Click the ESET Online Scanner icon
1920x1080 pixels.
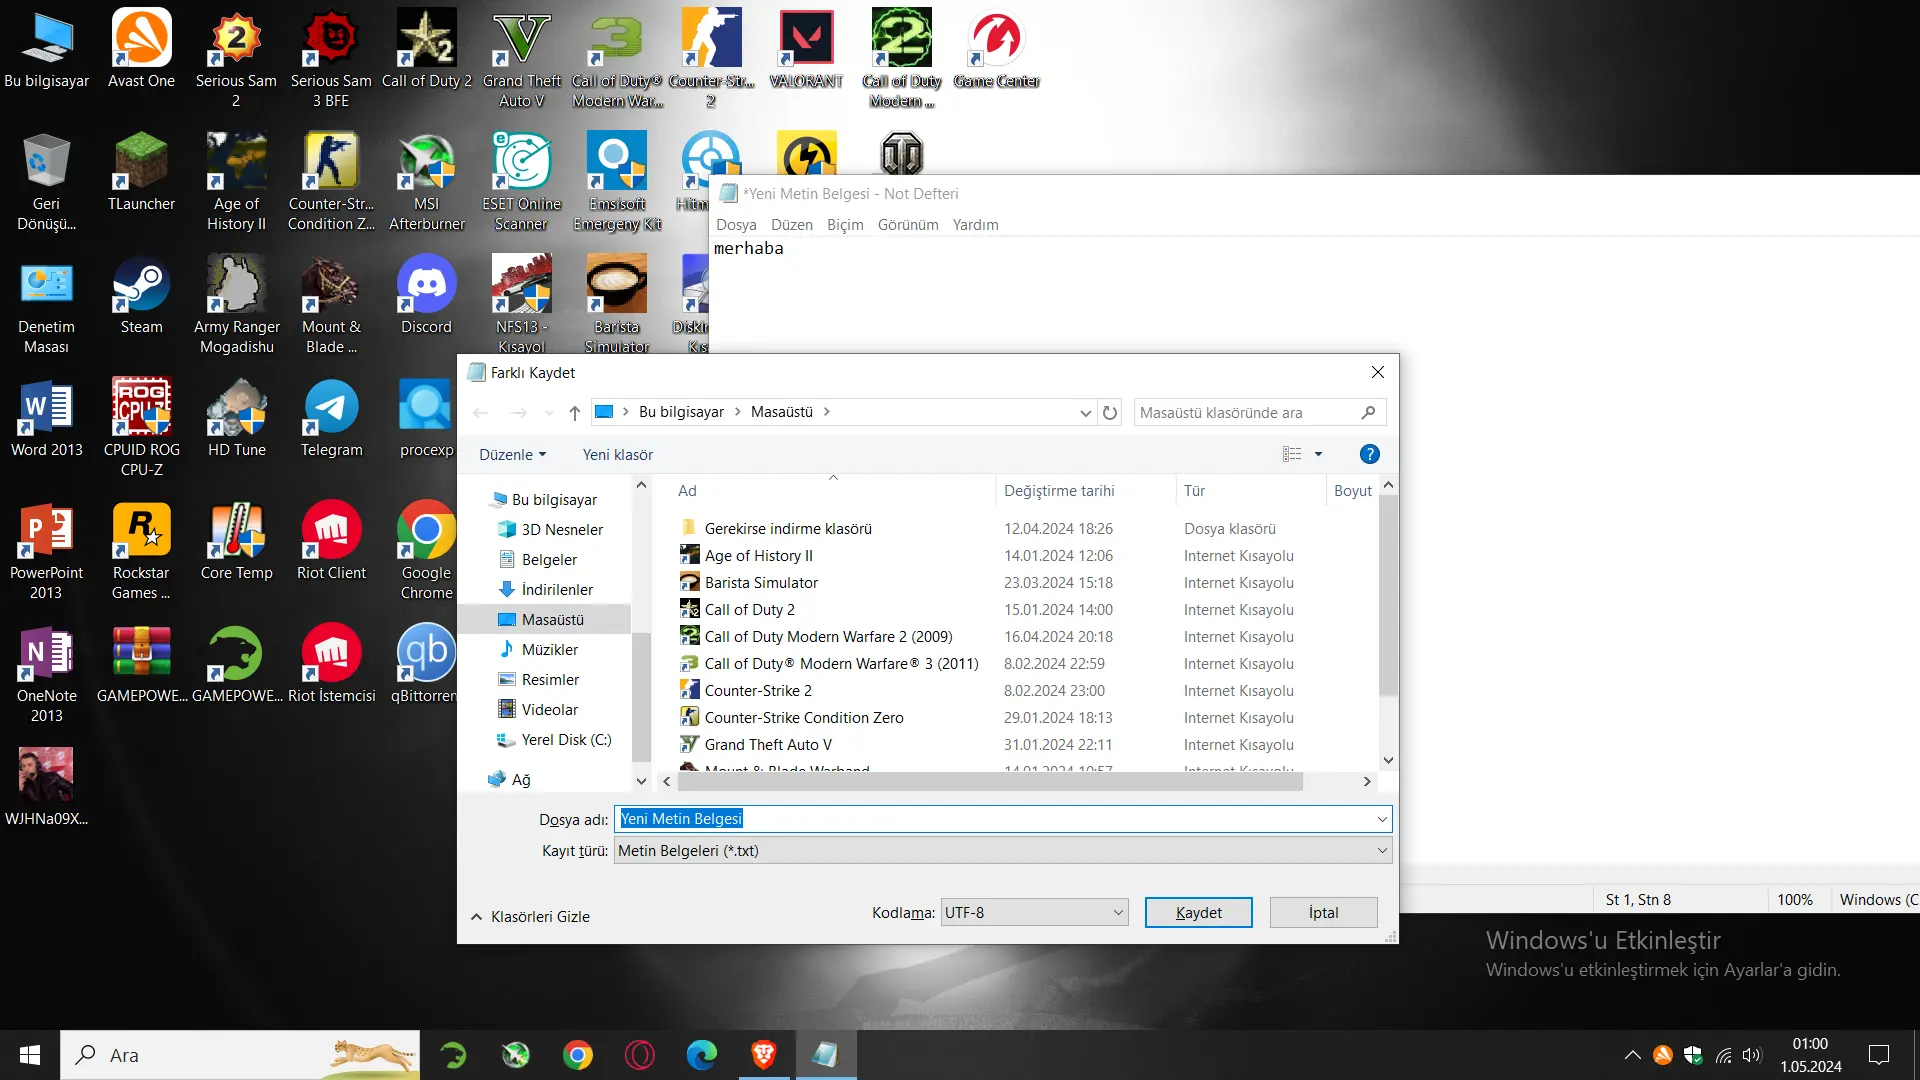point(522,181)
